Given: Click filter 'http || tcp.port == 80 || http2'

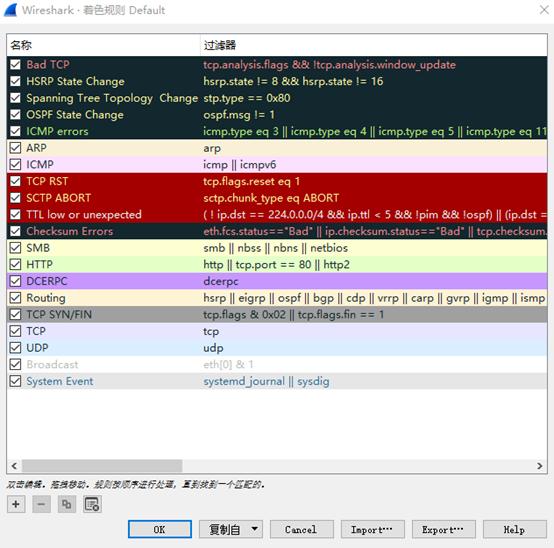Looking at the screenshot, I should click(x=276, y=264).
